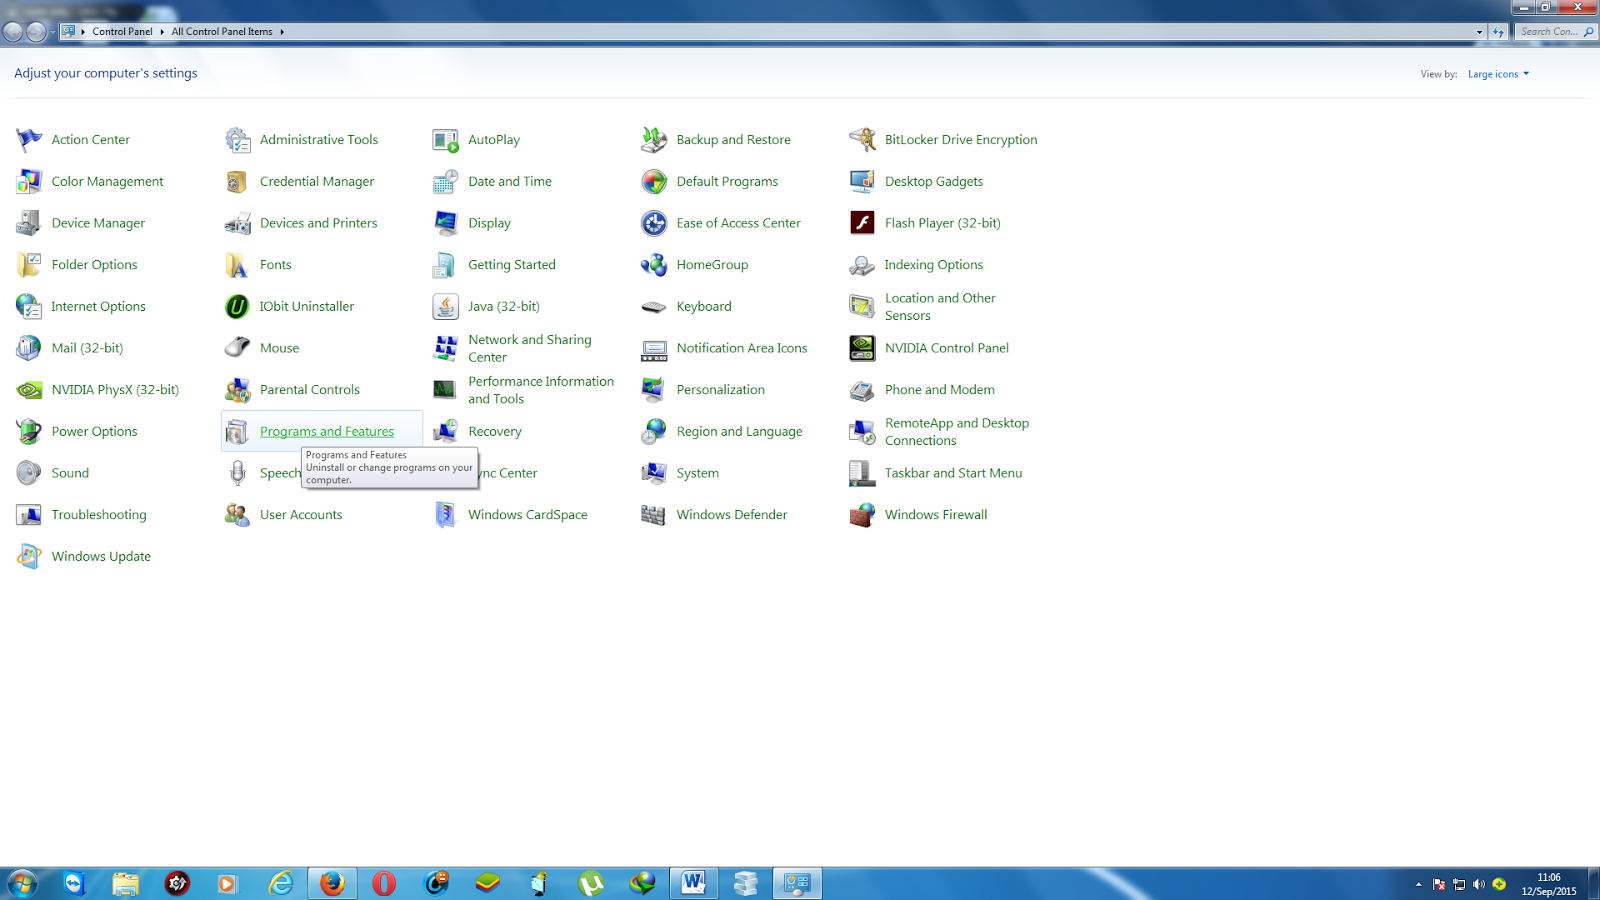1600x900 pixels.
Task: Open Network and Sharing Center link
Action: pyautogui.click(x=530, y=348)
